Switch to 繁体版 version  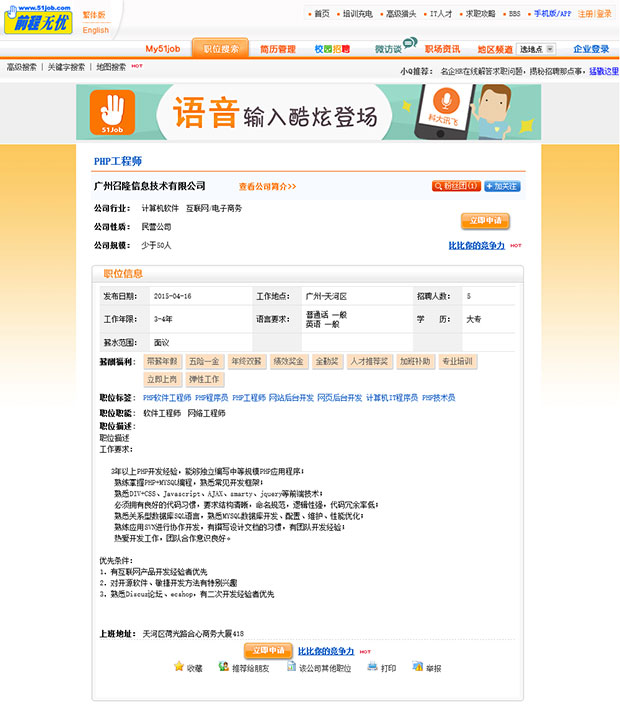tap(94, 15)
